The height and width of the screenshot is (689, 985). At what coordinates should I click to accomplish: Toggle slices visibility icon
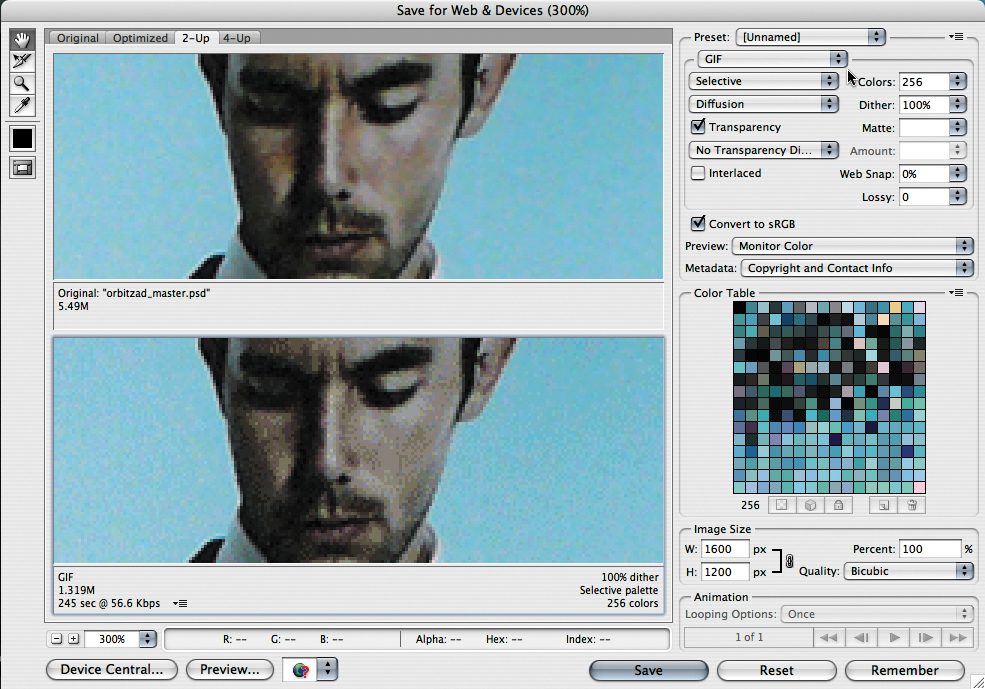(x=22, y=169)
